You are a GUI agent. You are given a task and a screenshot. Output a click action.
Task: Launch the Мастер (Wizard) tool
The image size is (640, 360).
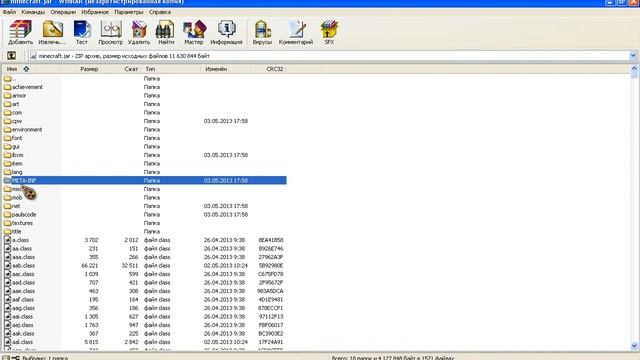point(194,32)
